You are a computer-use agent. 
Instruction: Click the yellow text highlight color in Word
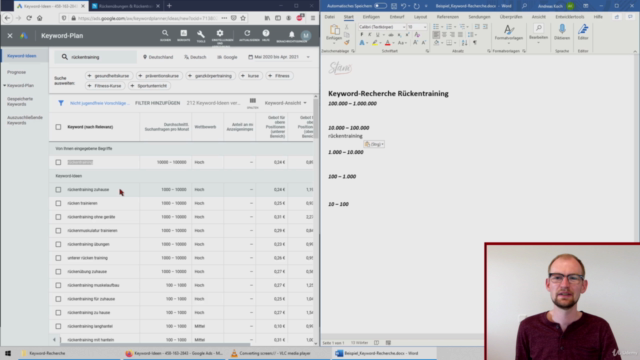pos(375,42)
